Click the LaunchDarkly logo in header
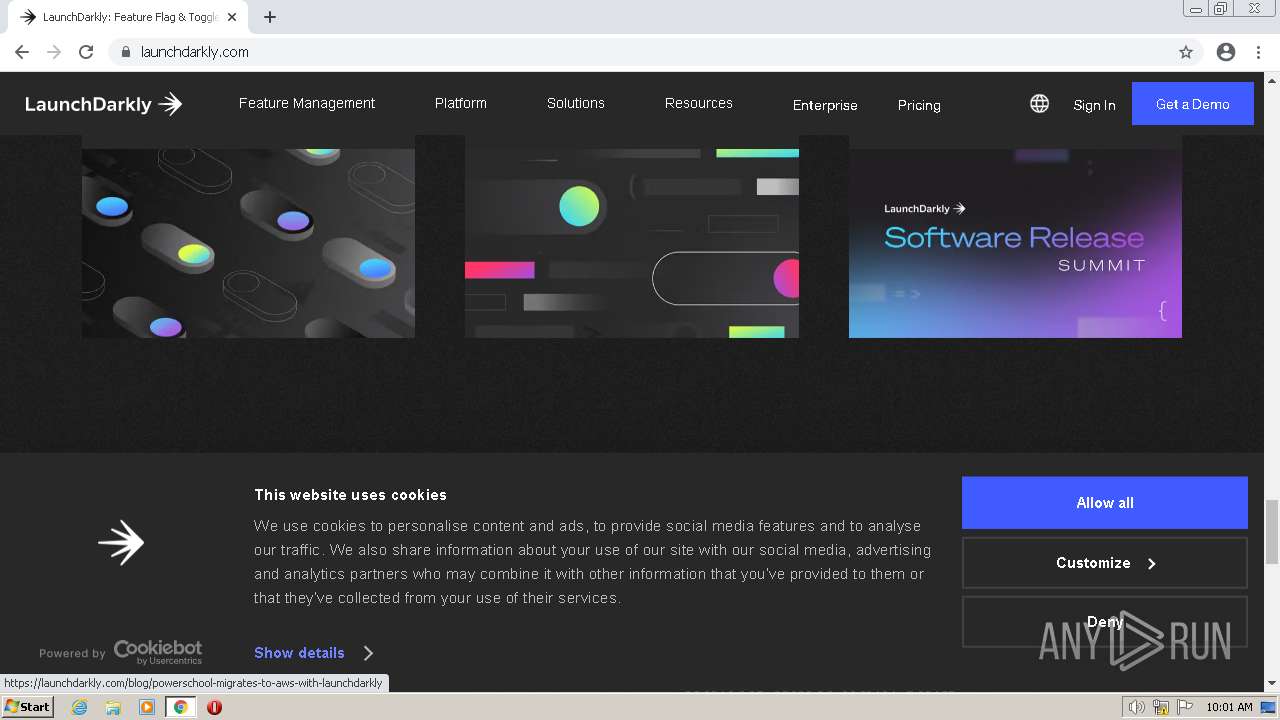The width and height of the screenshot is (1280, 720). coord(104,104)
